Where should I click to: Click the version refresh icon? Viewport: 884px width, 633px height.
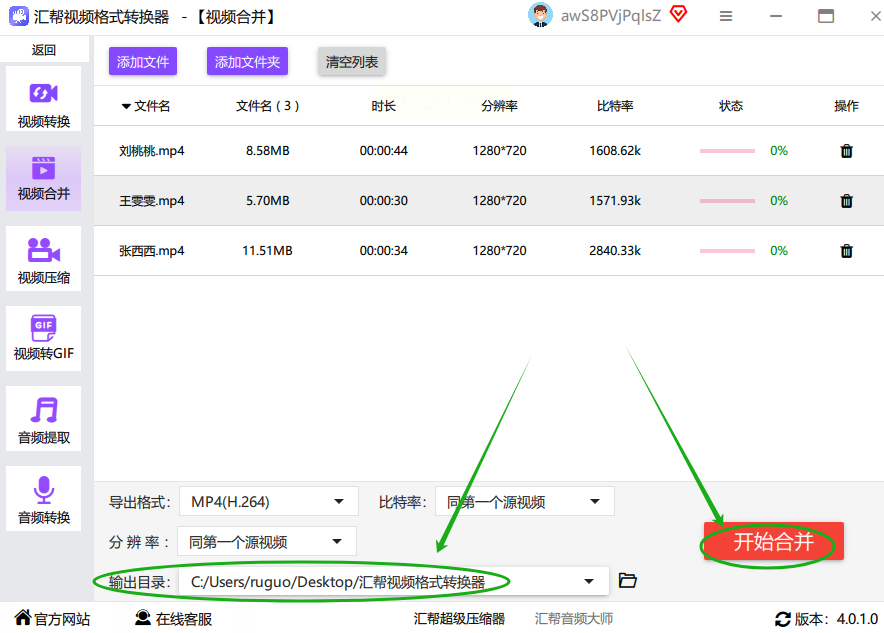pyautogui.click(x=783, y=619)
